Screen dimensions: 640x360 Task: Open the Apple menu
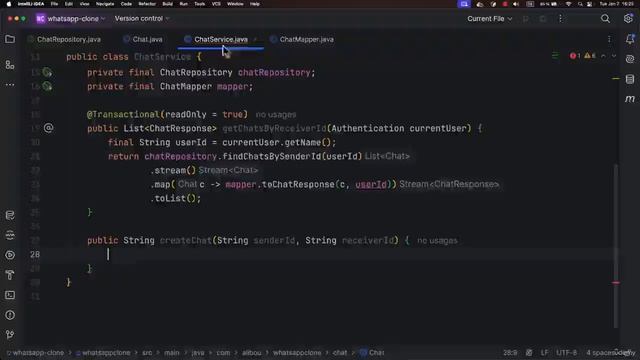click(x=9, y=4)
